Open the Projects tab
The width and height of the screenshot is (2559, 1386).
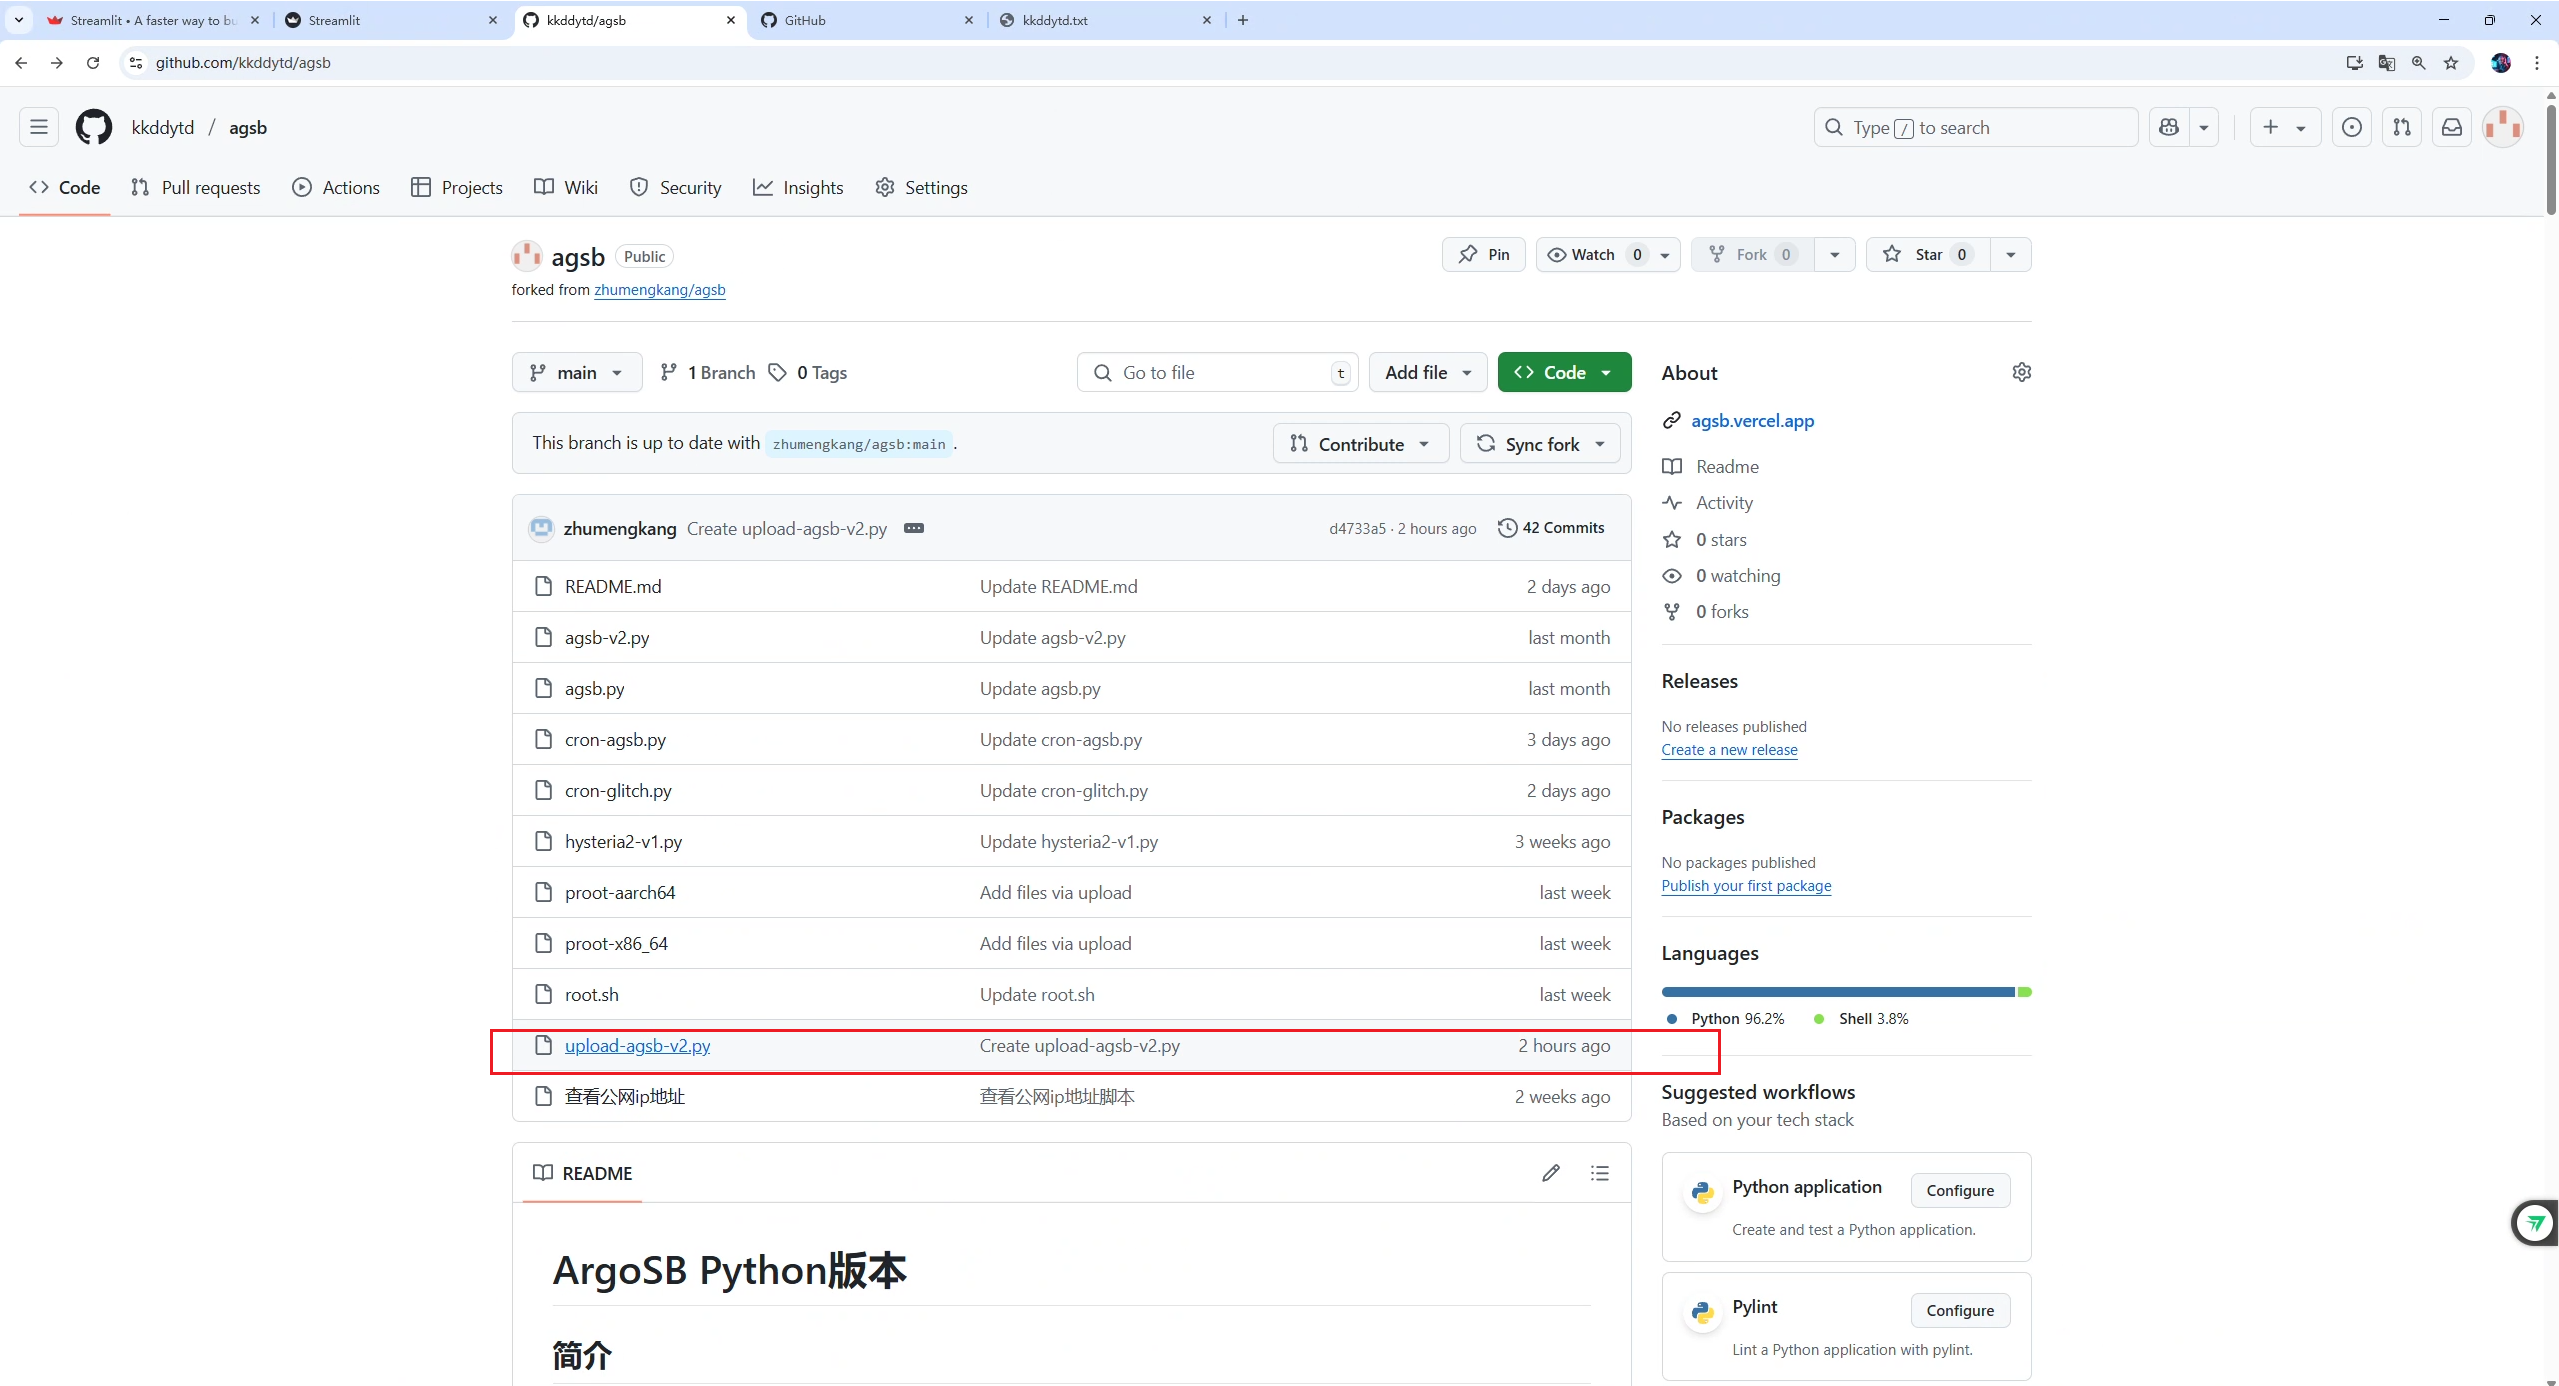coord(457,187)
